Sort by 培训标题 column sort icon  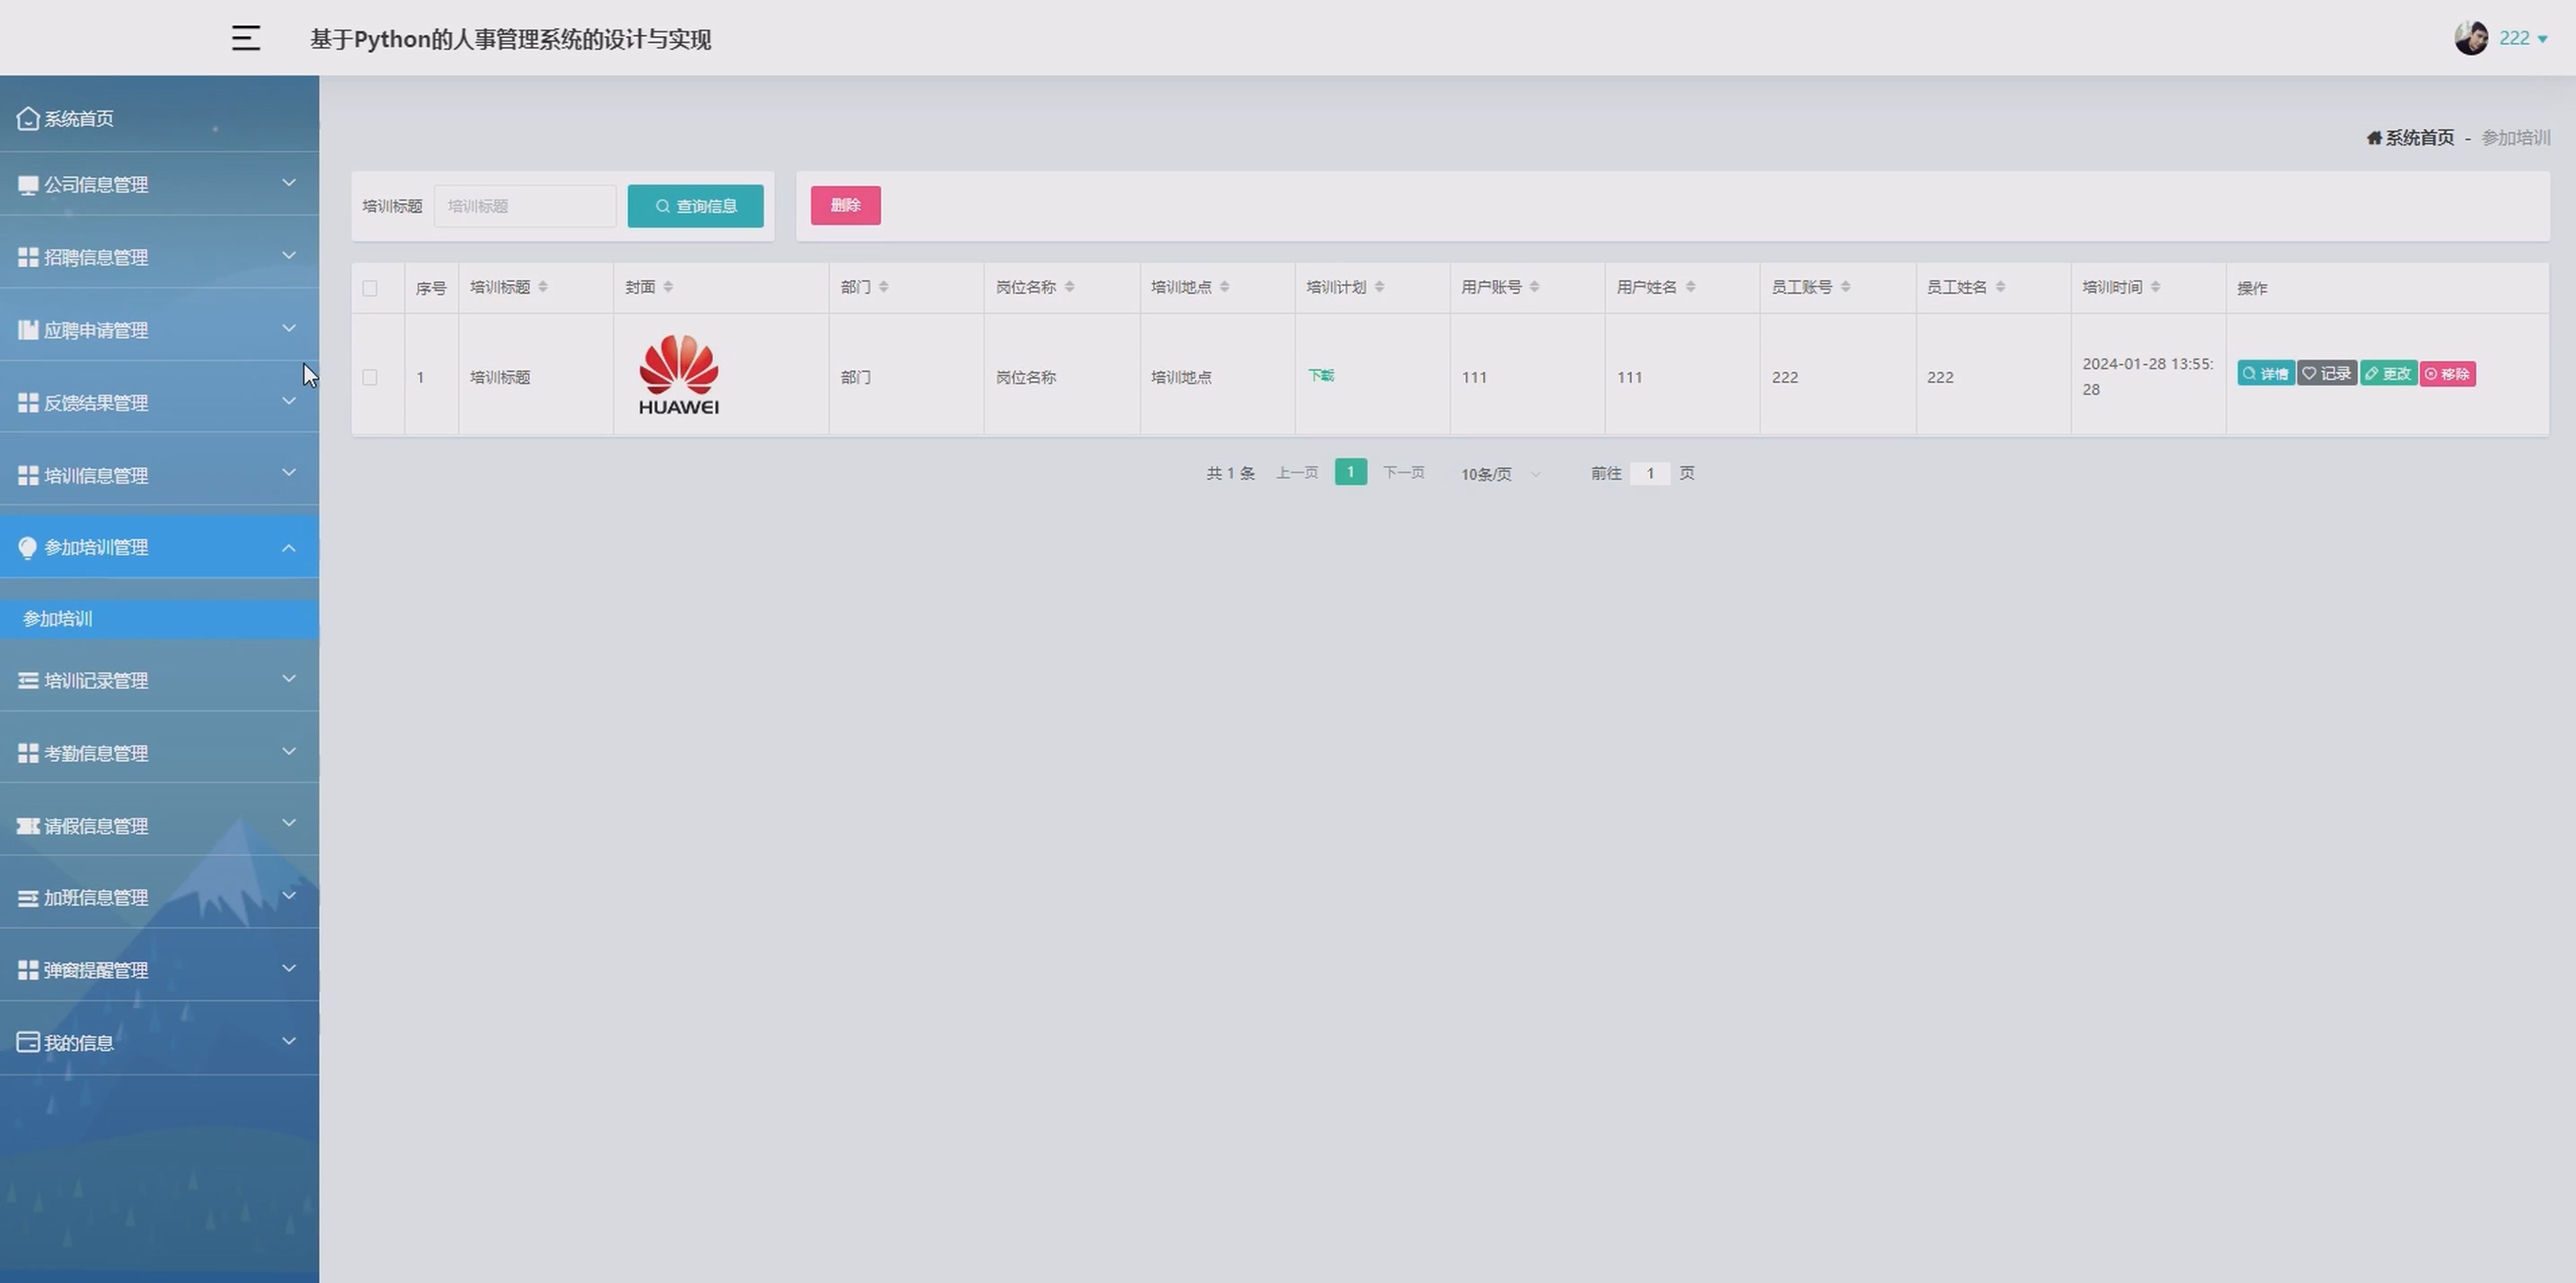coord(543,287)
